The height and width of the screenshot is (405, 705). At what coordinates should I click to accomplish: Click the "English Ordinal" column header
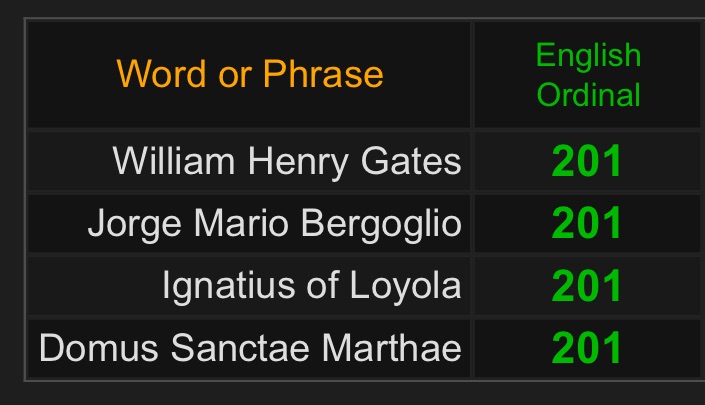pyautogui.click(x=588, y=74)
